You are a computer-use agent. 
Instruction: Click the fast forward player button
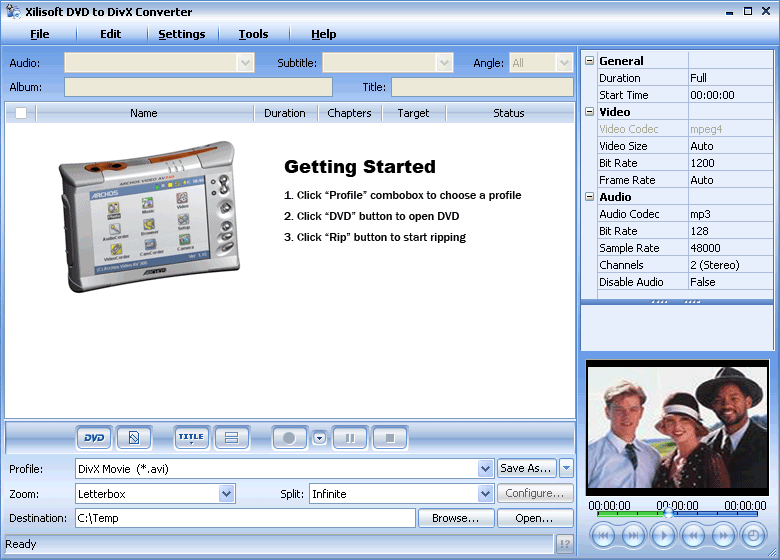(x=723, y=536)
